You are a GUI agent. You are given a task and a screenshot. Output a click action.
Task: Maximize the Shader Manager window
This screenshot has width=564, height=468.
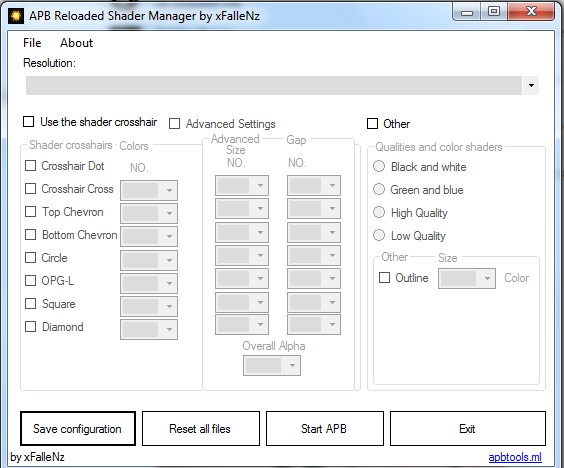[x=494, y=12]
